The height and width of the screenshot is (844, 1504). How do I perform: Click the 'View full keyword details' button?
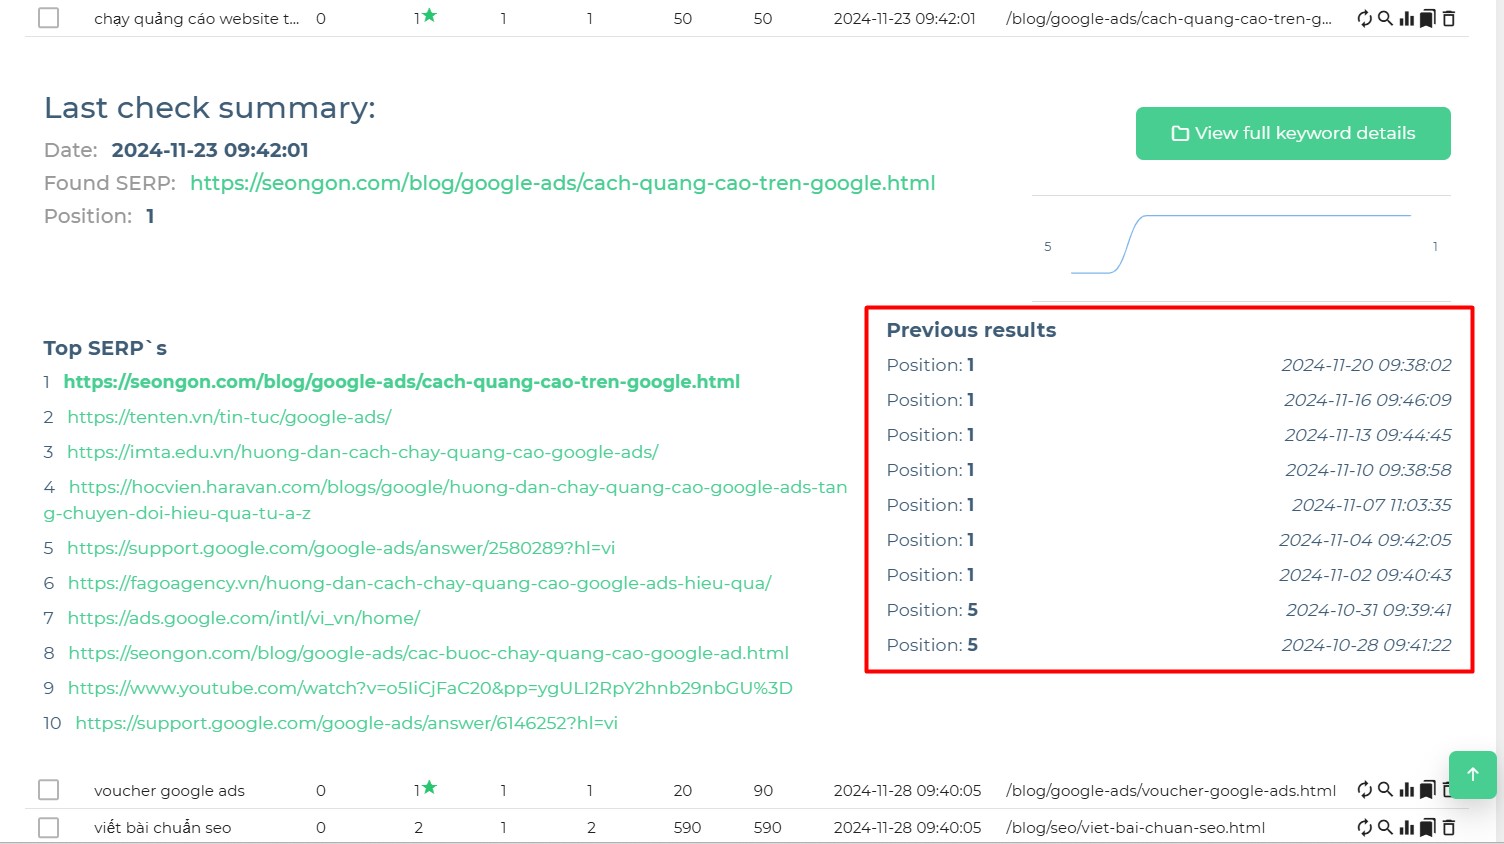click(x=1293, y=133)
